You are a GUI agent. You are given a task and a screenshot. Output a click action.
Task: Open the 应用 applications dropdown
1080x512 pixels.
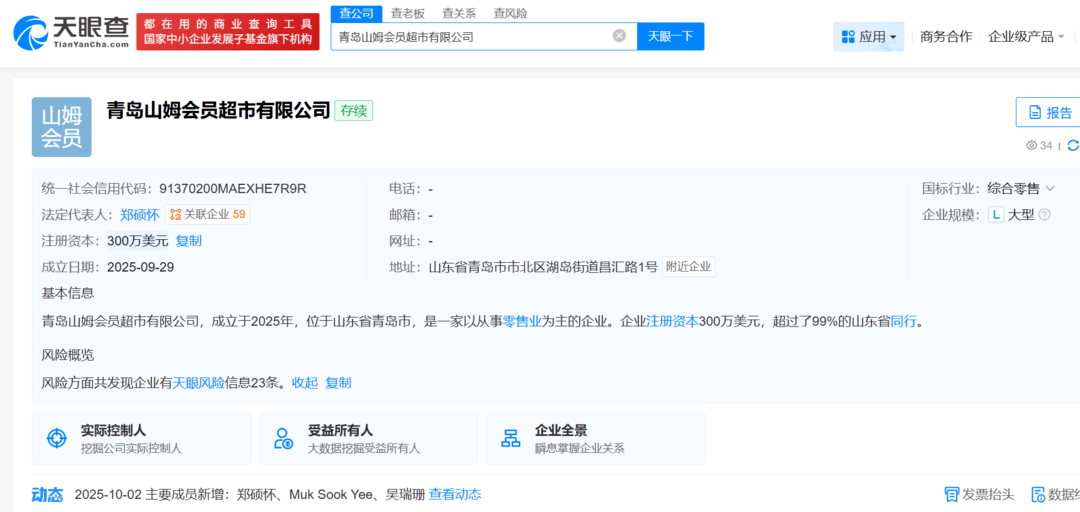tap(868, 37)
